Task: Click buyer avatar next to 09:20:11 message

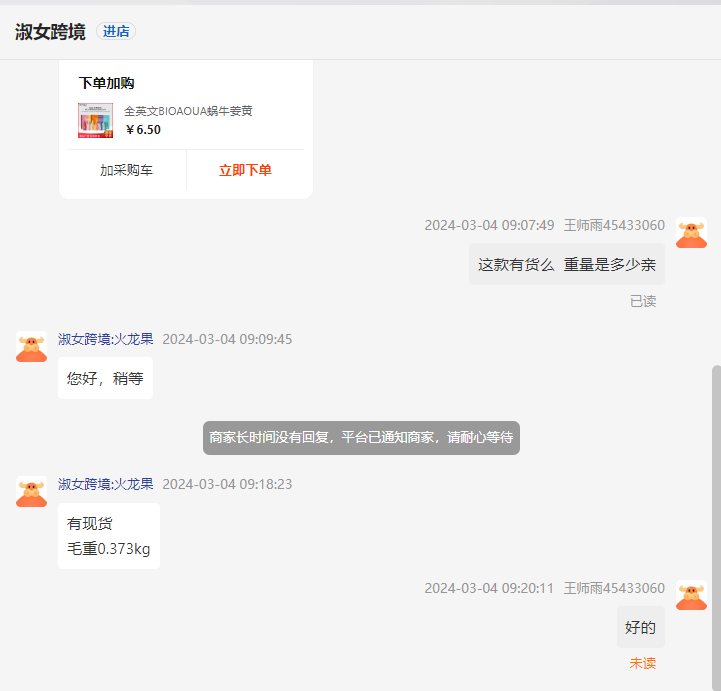Action: pos(691,596)
